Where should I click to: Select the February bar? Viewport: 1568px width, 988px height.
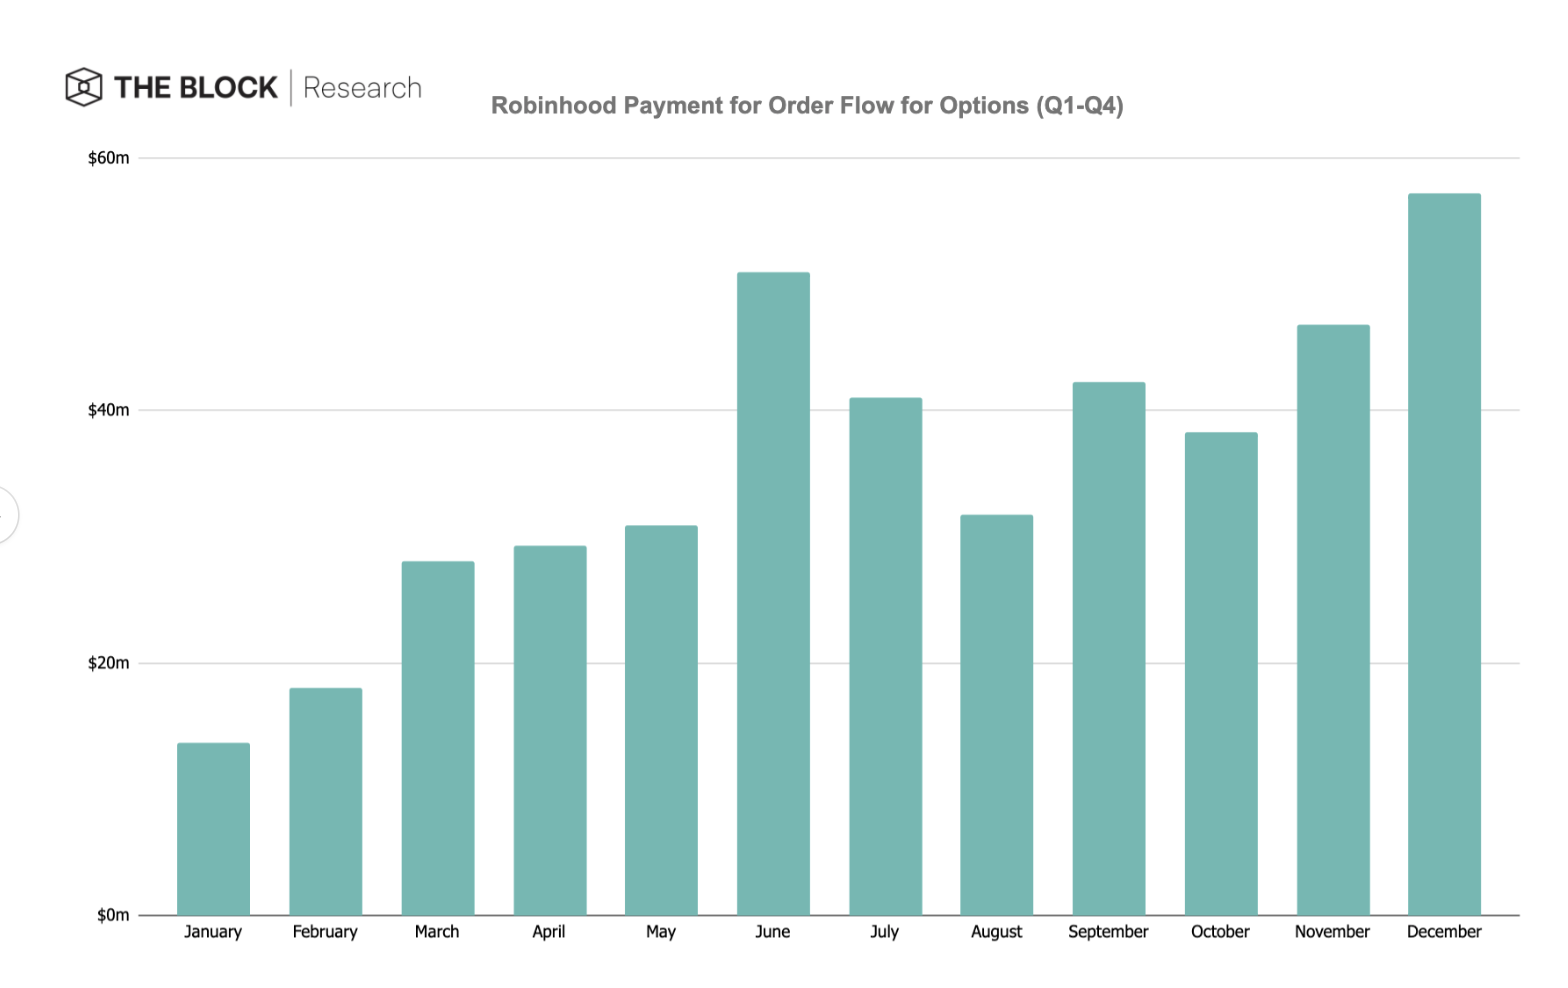click(x=326, y=801)
